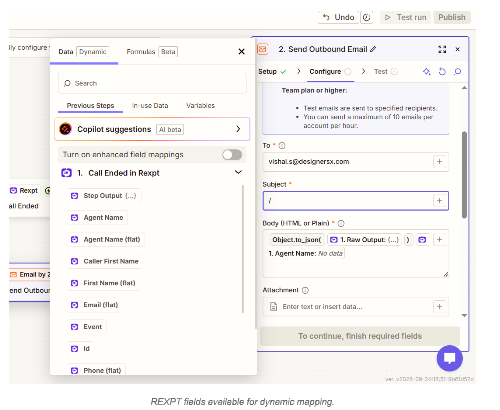Click the refresh fields icon
500x410 pixels.
[442, 72]
